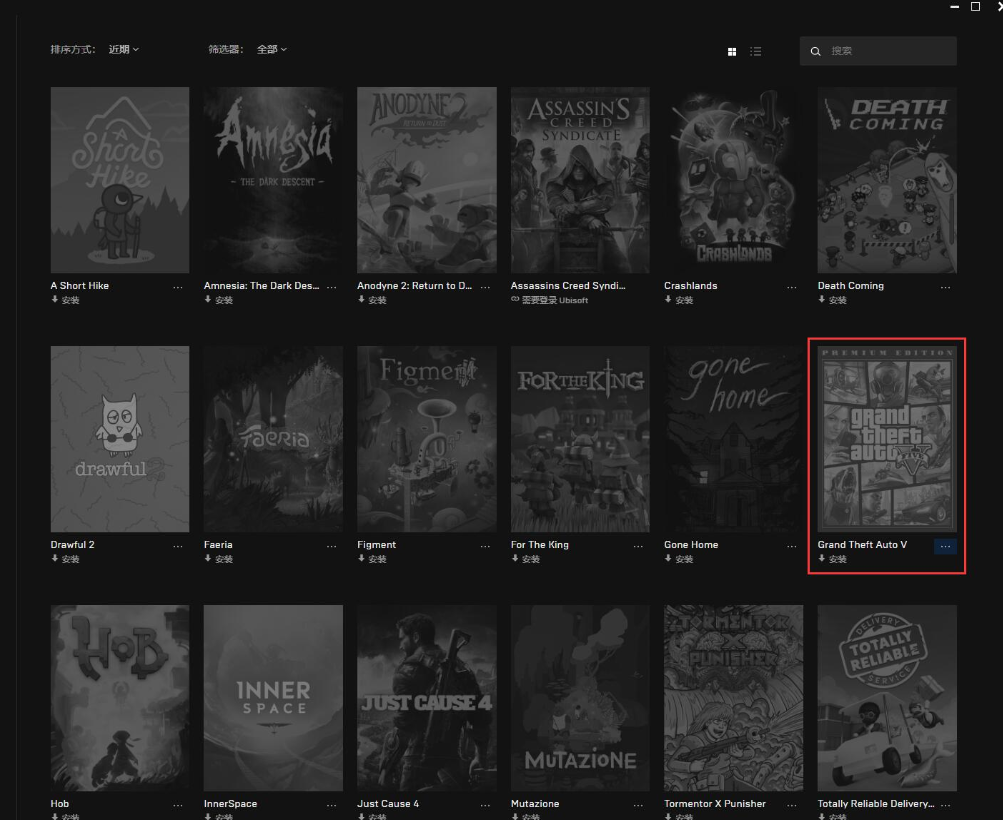Open more options for Anodyne 2
Viewport: 1003px width, 820px height.
point(486,287)
